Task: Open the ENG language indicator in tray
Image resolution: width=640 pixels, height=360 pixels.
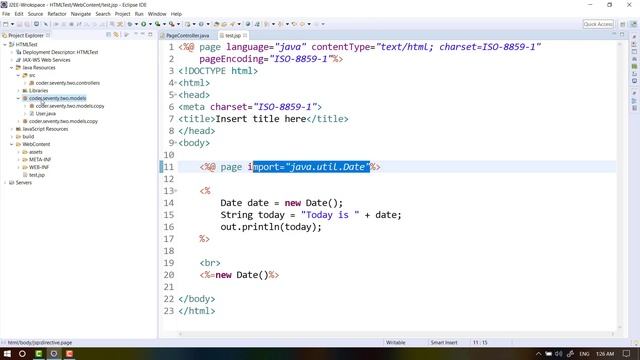Action: coord(584,354)
